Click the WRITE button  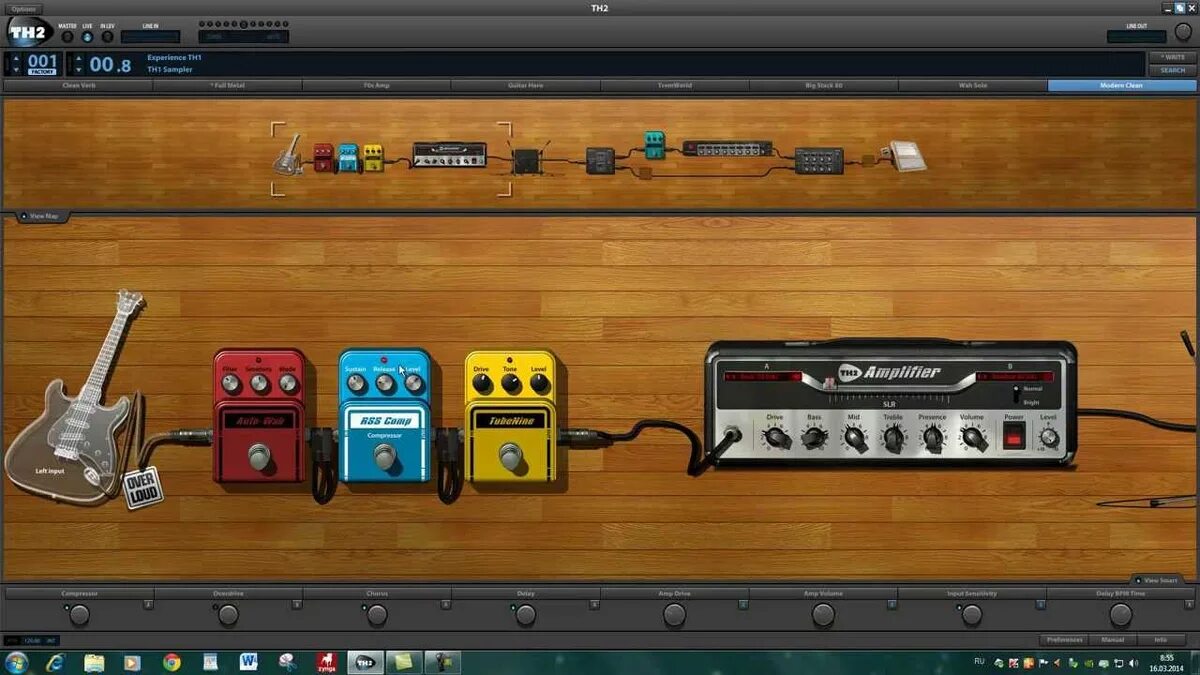pos(1172,57)
